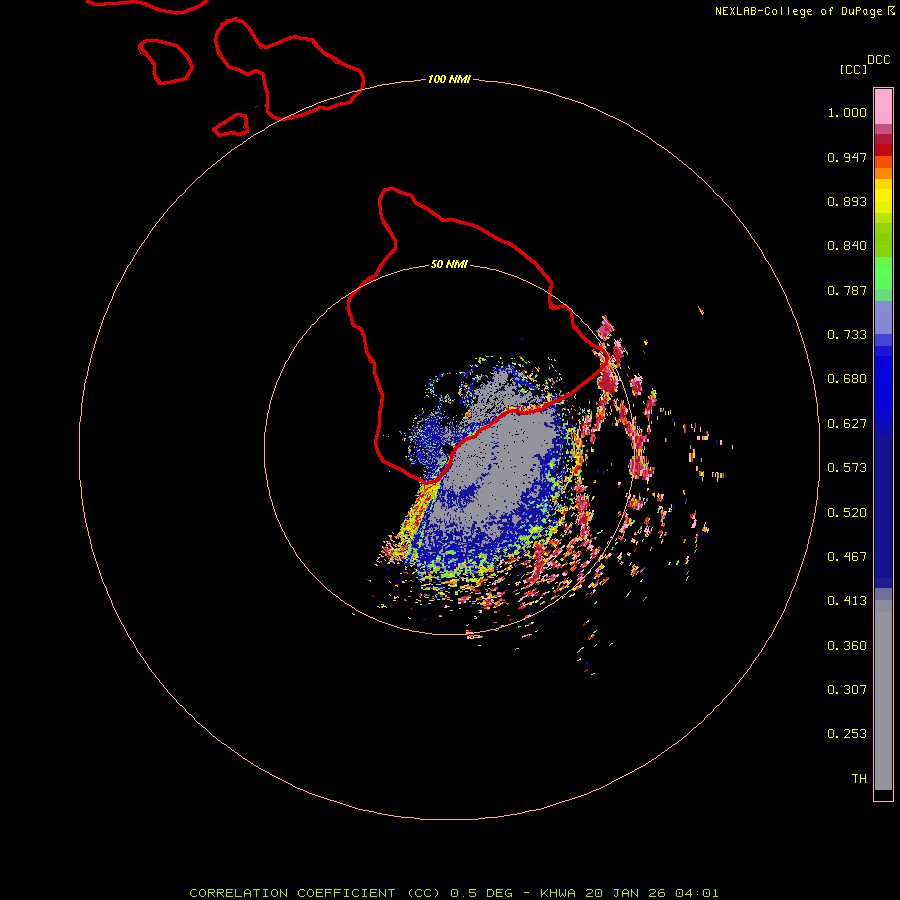The height and width of the screenshot is (900, 900).
Task: Click the 0.947 color scale value
Action: (x=847, y=157)
